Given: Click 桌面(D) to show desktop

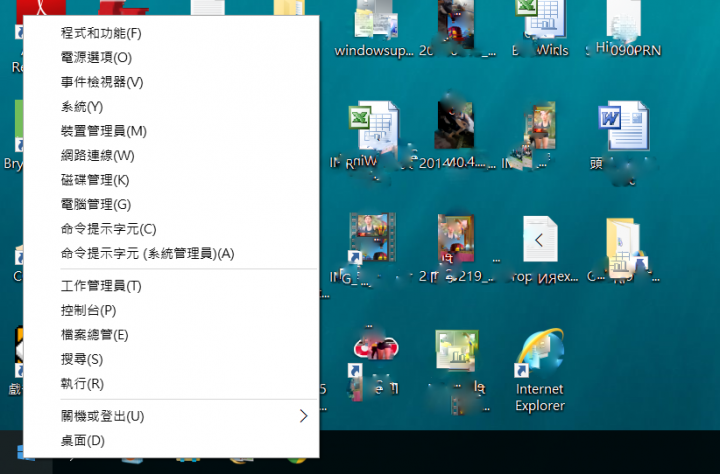Looking at the screenshot, I should point(171,440).
